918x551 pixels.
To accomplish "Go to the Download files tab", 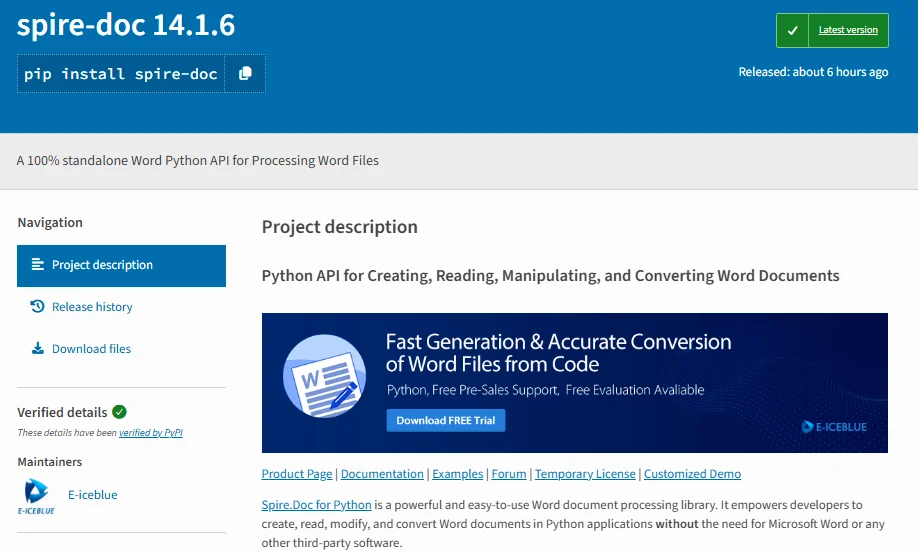I will click(x=92, y=349).
